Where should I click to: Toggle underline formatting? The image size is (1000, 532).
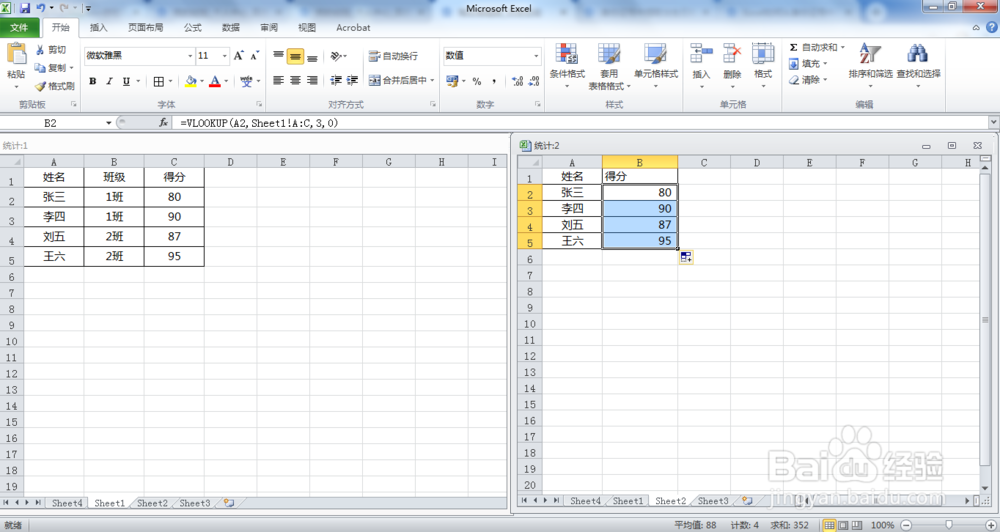[126, 81]
